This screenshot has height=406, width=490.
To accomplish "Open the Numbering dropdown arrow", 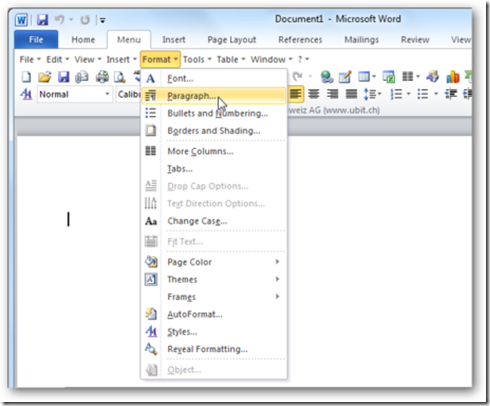I will point(409,94).
